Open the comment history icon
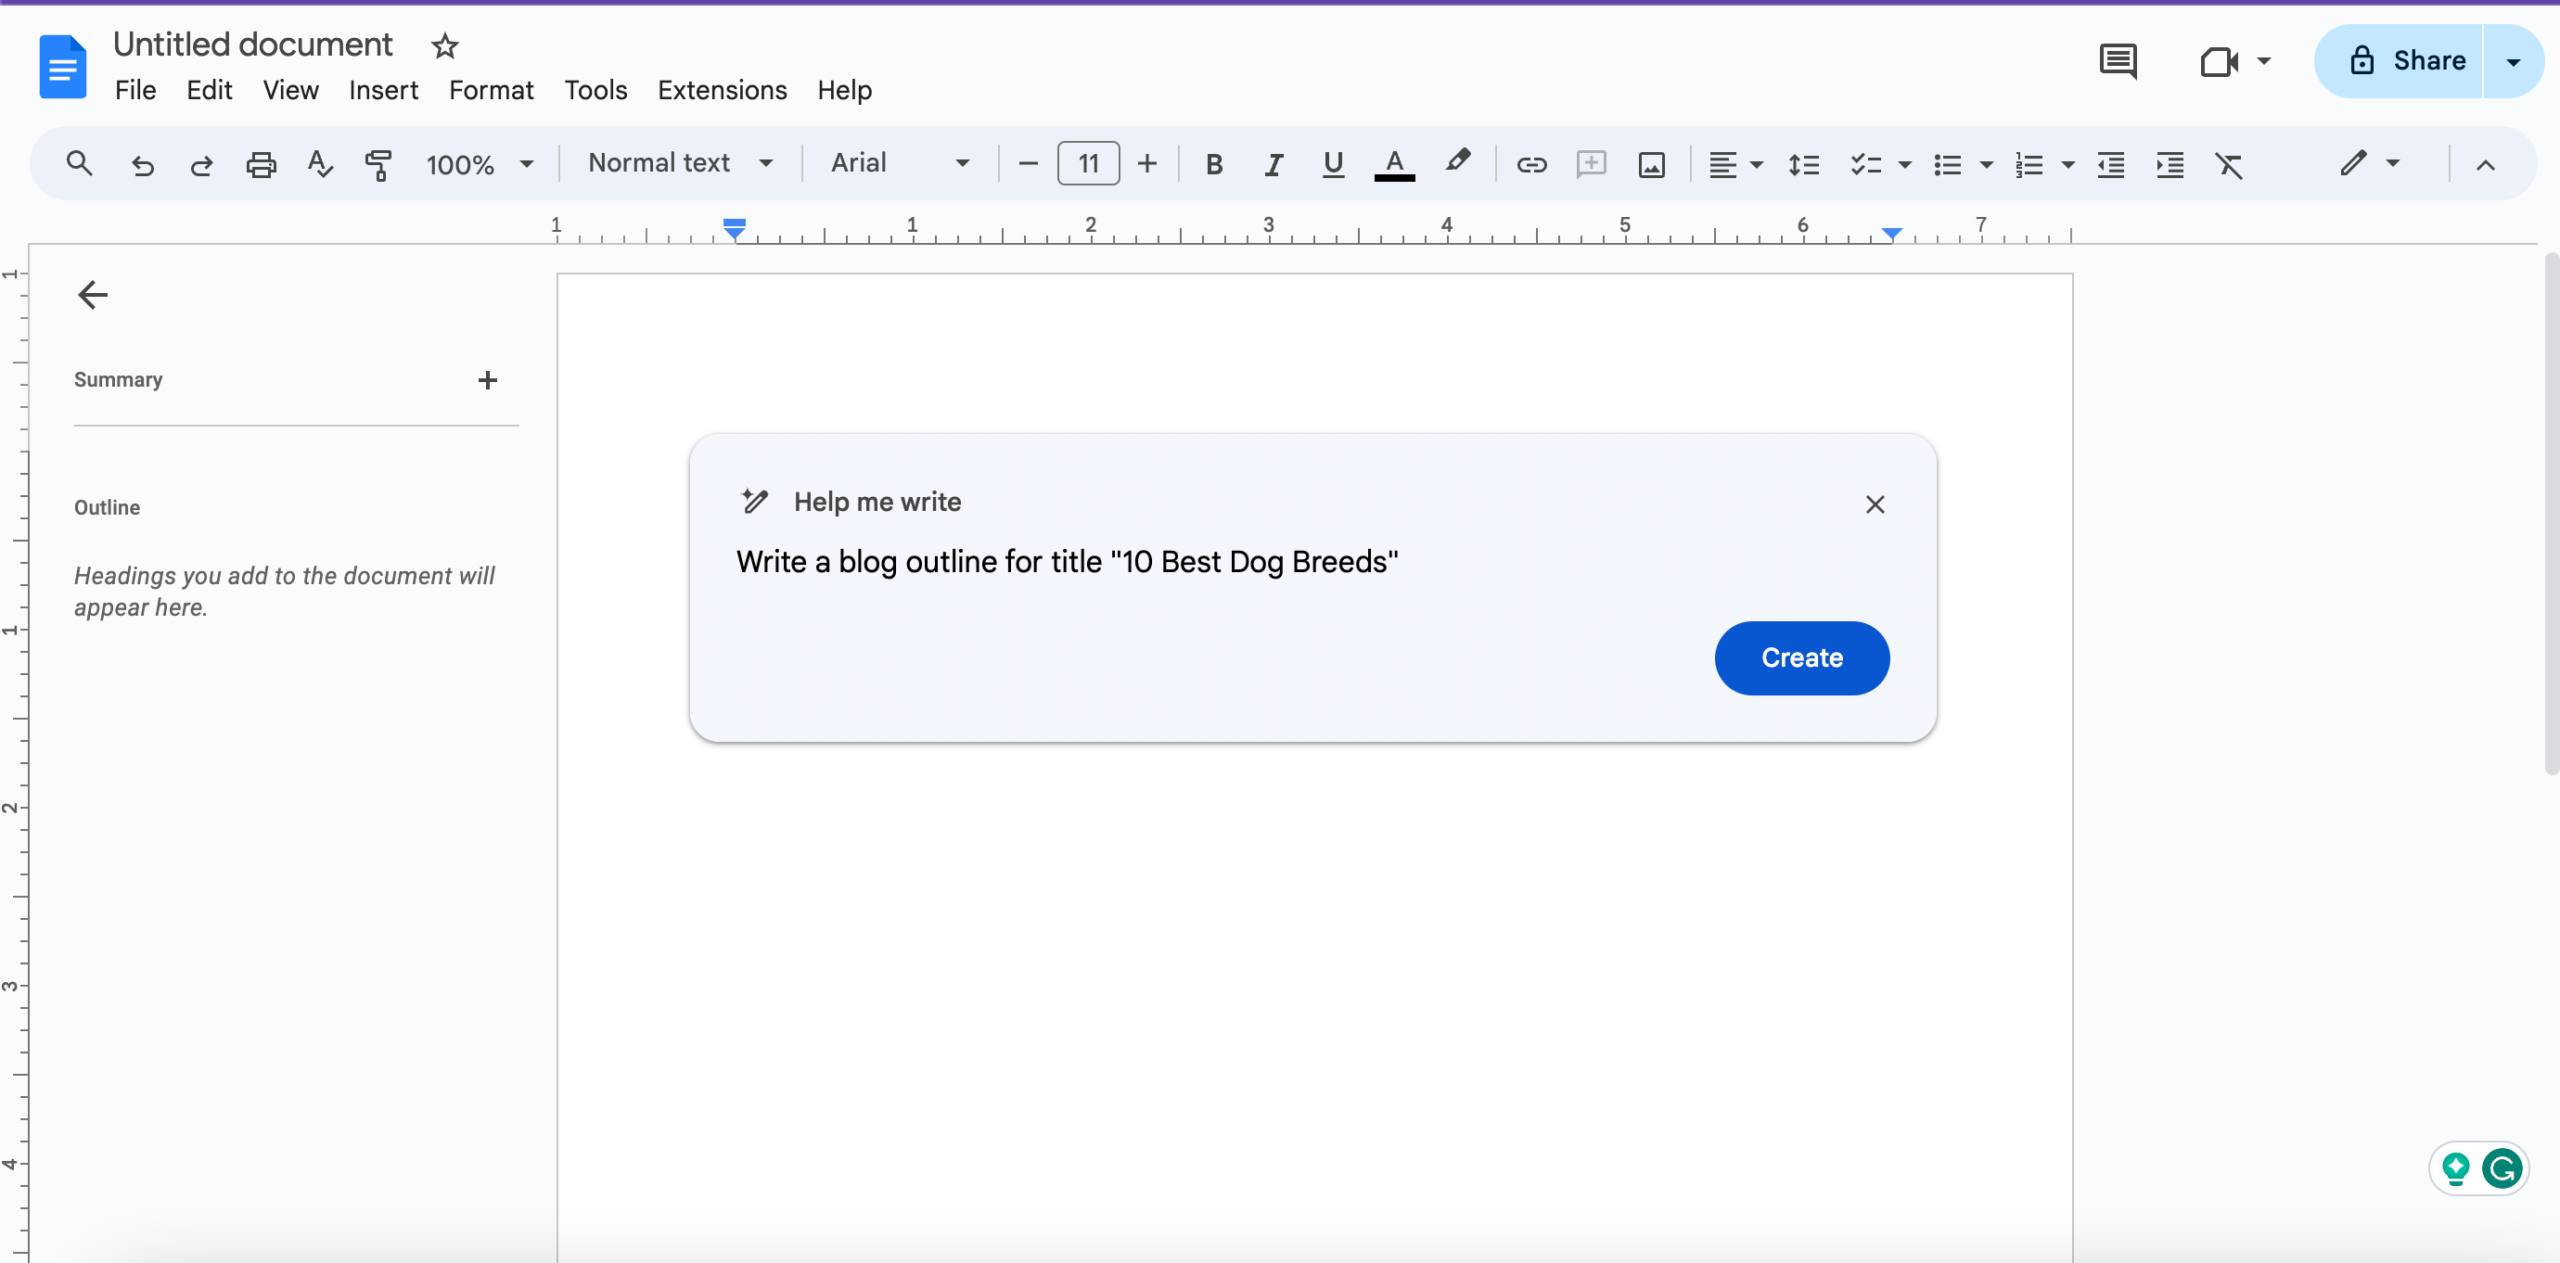 pyautogui.click(x=2117, y=61)
